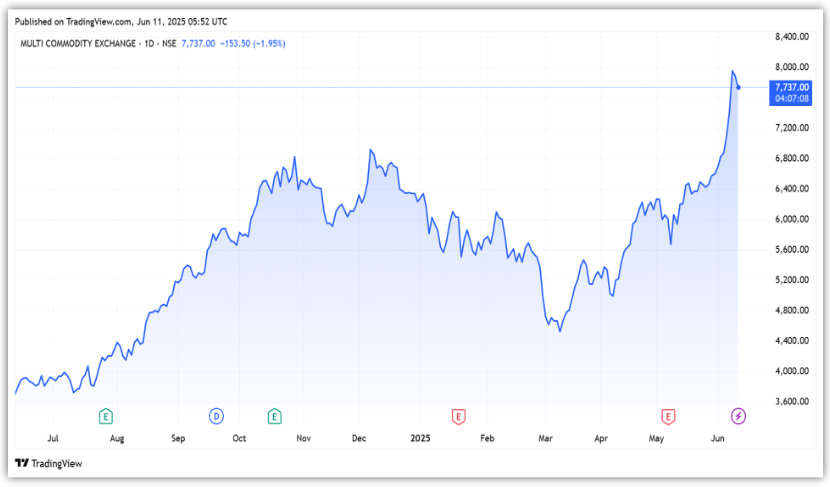
Task: Click the 6,000.00 price scale label
Action: pyautogui.click(x=791, y=219)
